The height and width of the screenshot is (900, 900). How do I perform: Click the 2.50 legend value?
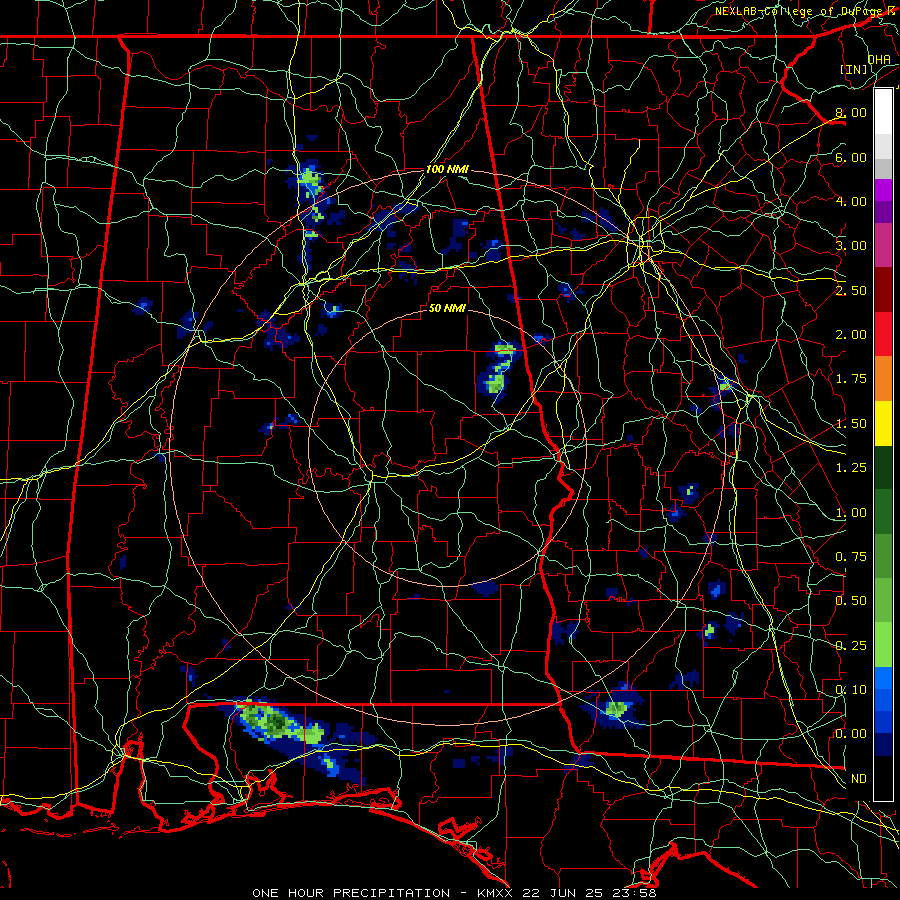851,290
